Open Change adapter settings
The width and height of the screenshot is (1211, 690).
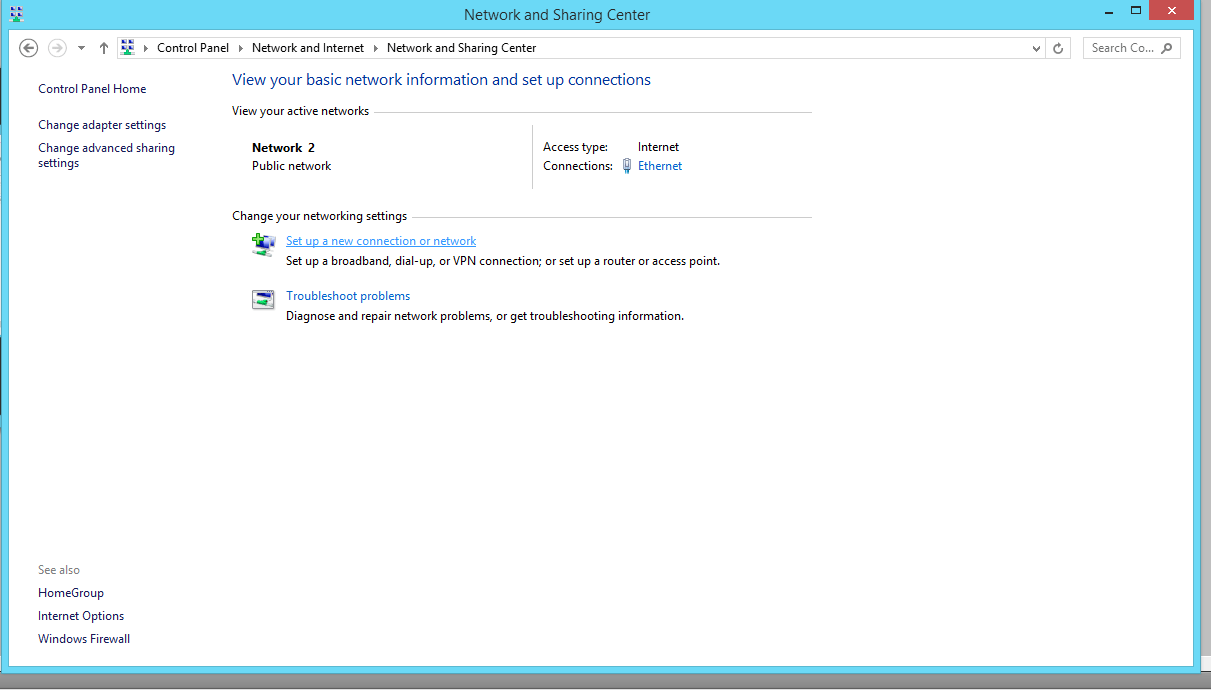coord(102,125)
